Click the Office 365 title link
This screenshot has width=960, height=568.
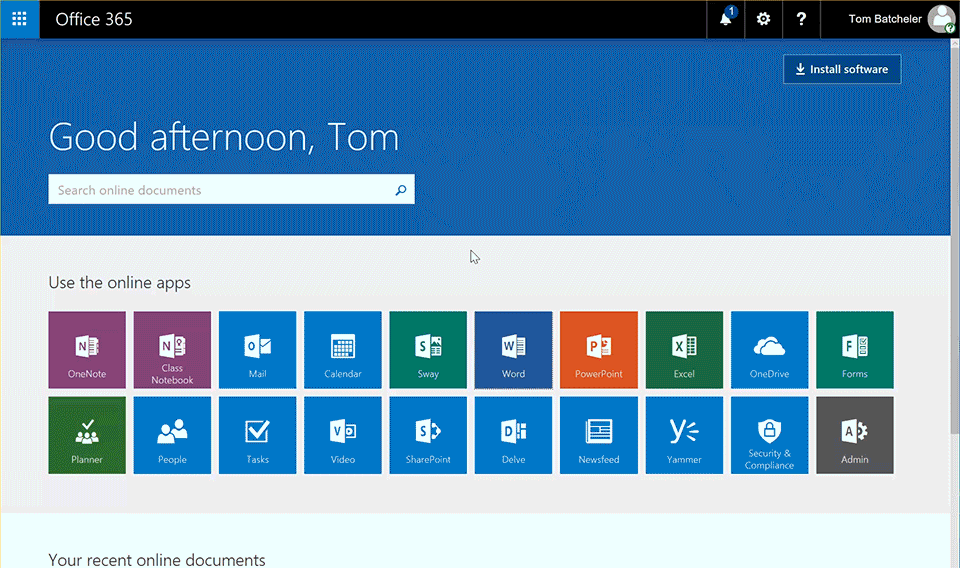pyautogui.click(x=94, y=19)
